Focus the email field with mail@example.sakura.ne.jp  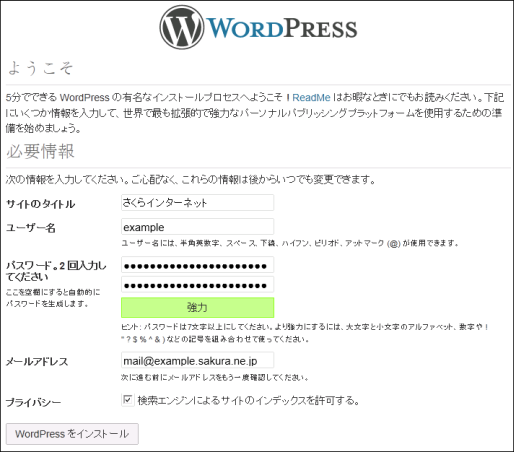(x=197, y=360)
